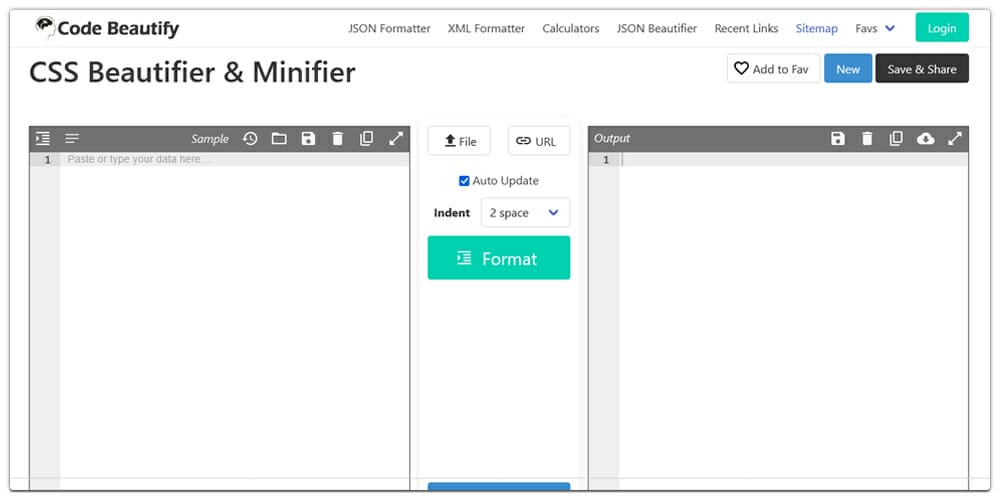The height and width of the screenshot is (500, 1000).
Task: Expand output editor to fullscreen
Action: tap(955, 138)
